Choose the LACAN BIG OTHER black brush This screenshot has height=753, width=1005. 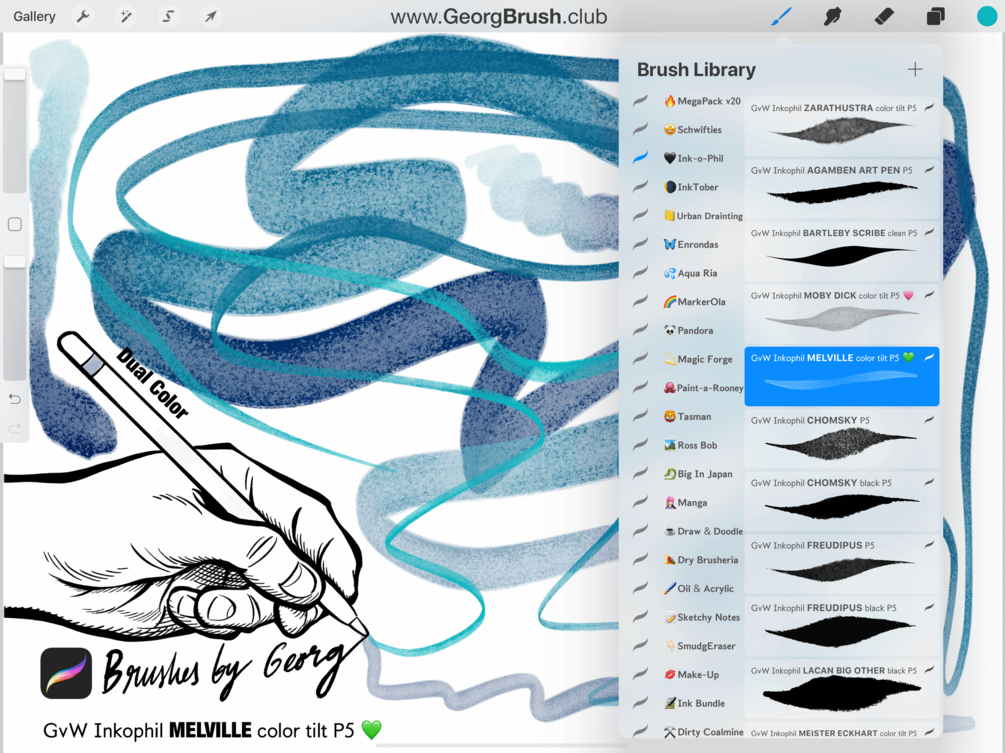(x=842, y=689)
